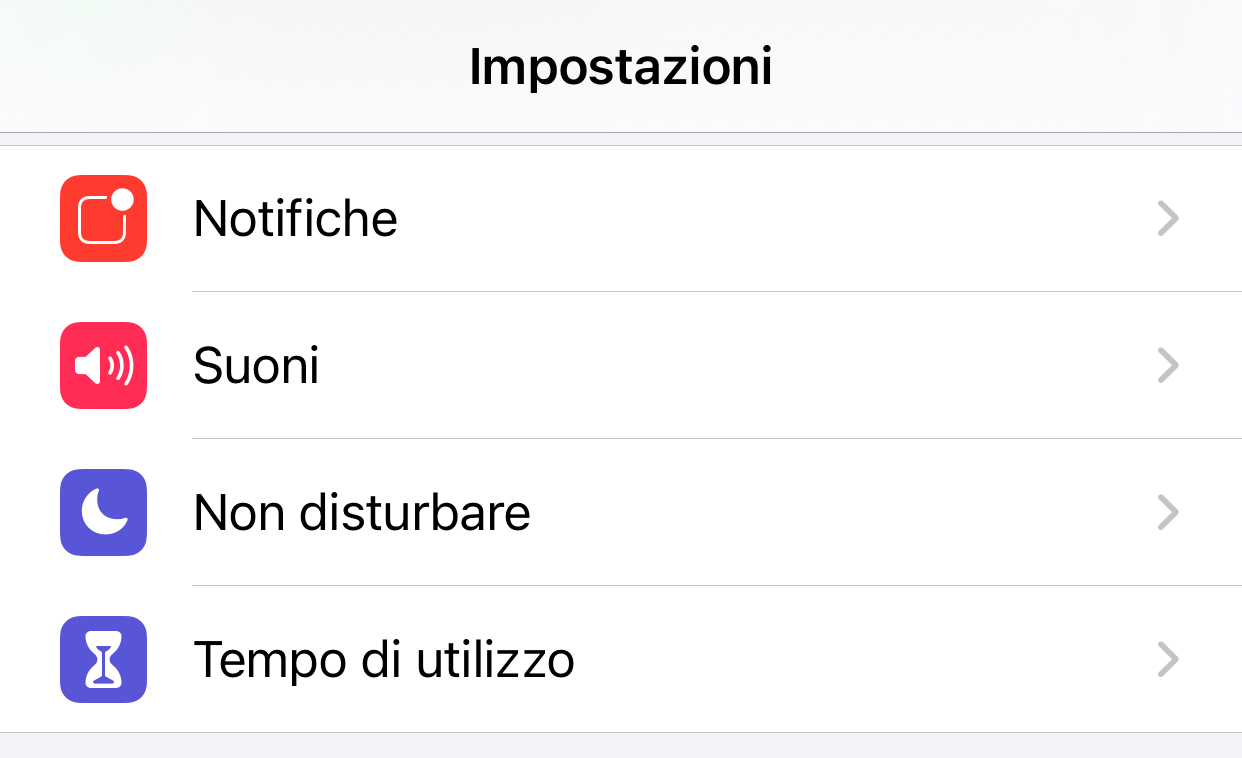Viewport: 1242px width, 758px height.
Task: Go to the Tempo di utilizzo label
Action: (383, 660)
